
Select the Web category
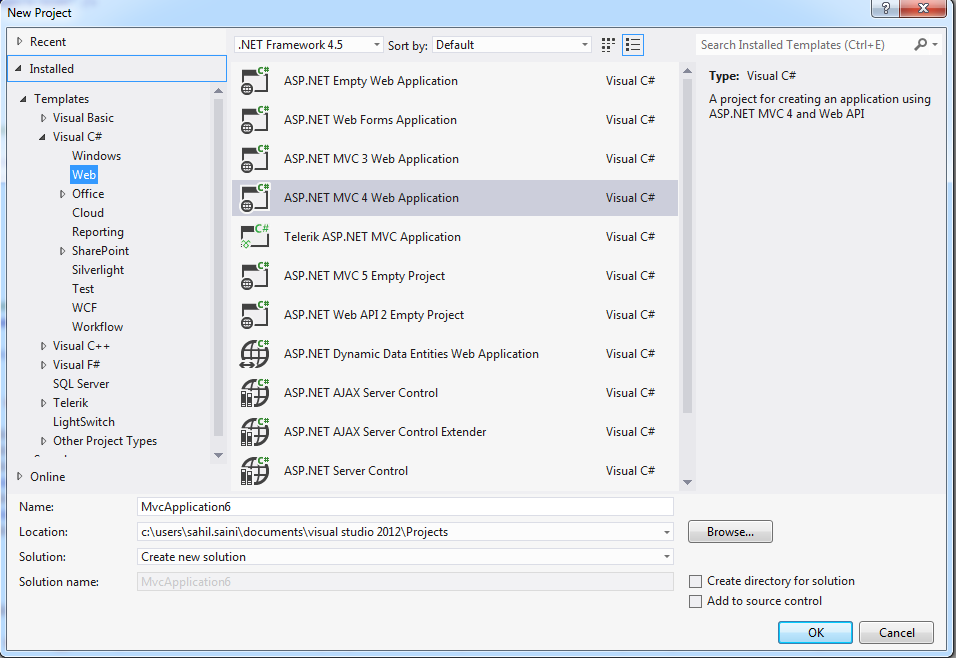point(84,174)
